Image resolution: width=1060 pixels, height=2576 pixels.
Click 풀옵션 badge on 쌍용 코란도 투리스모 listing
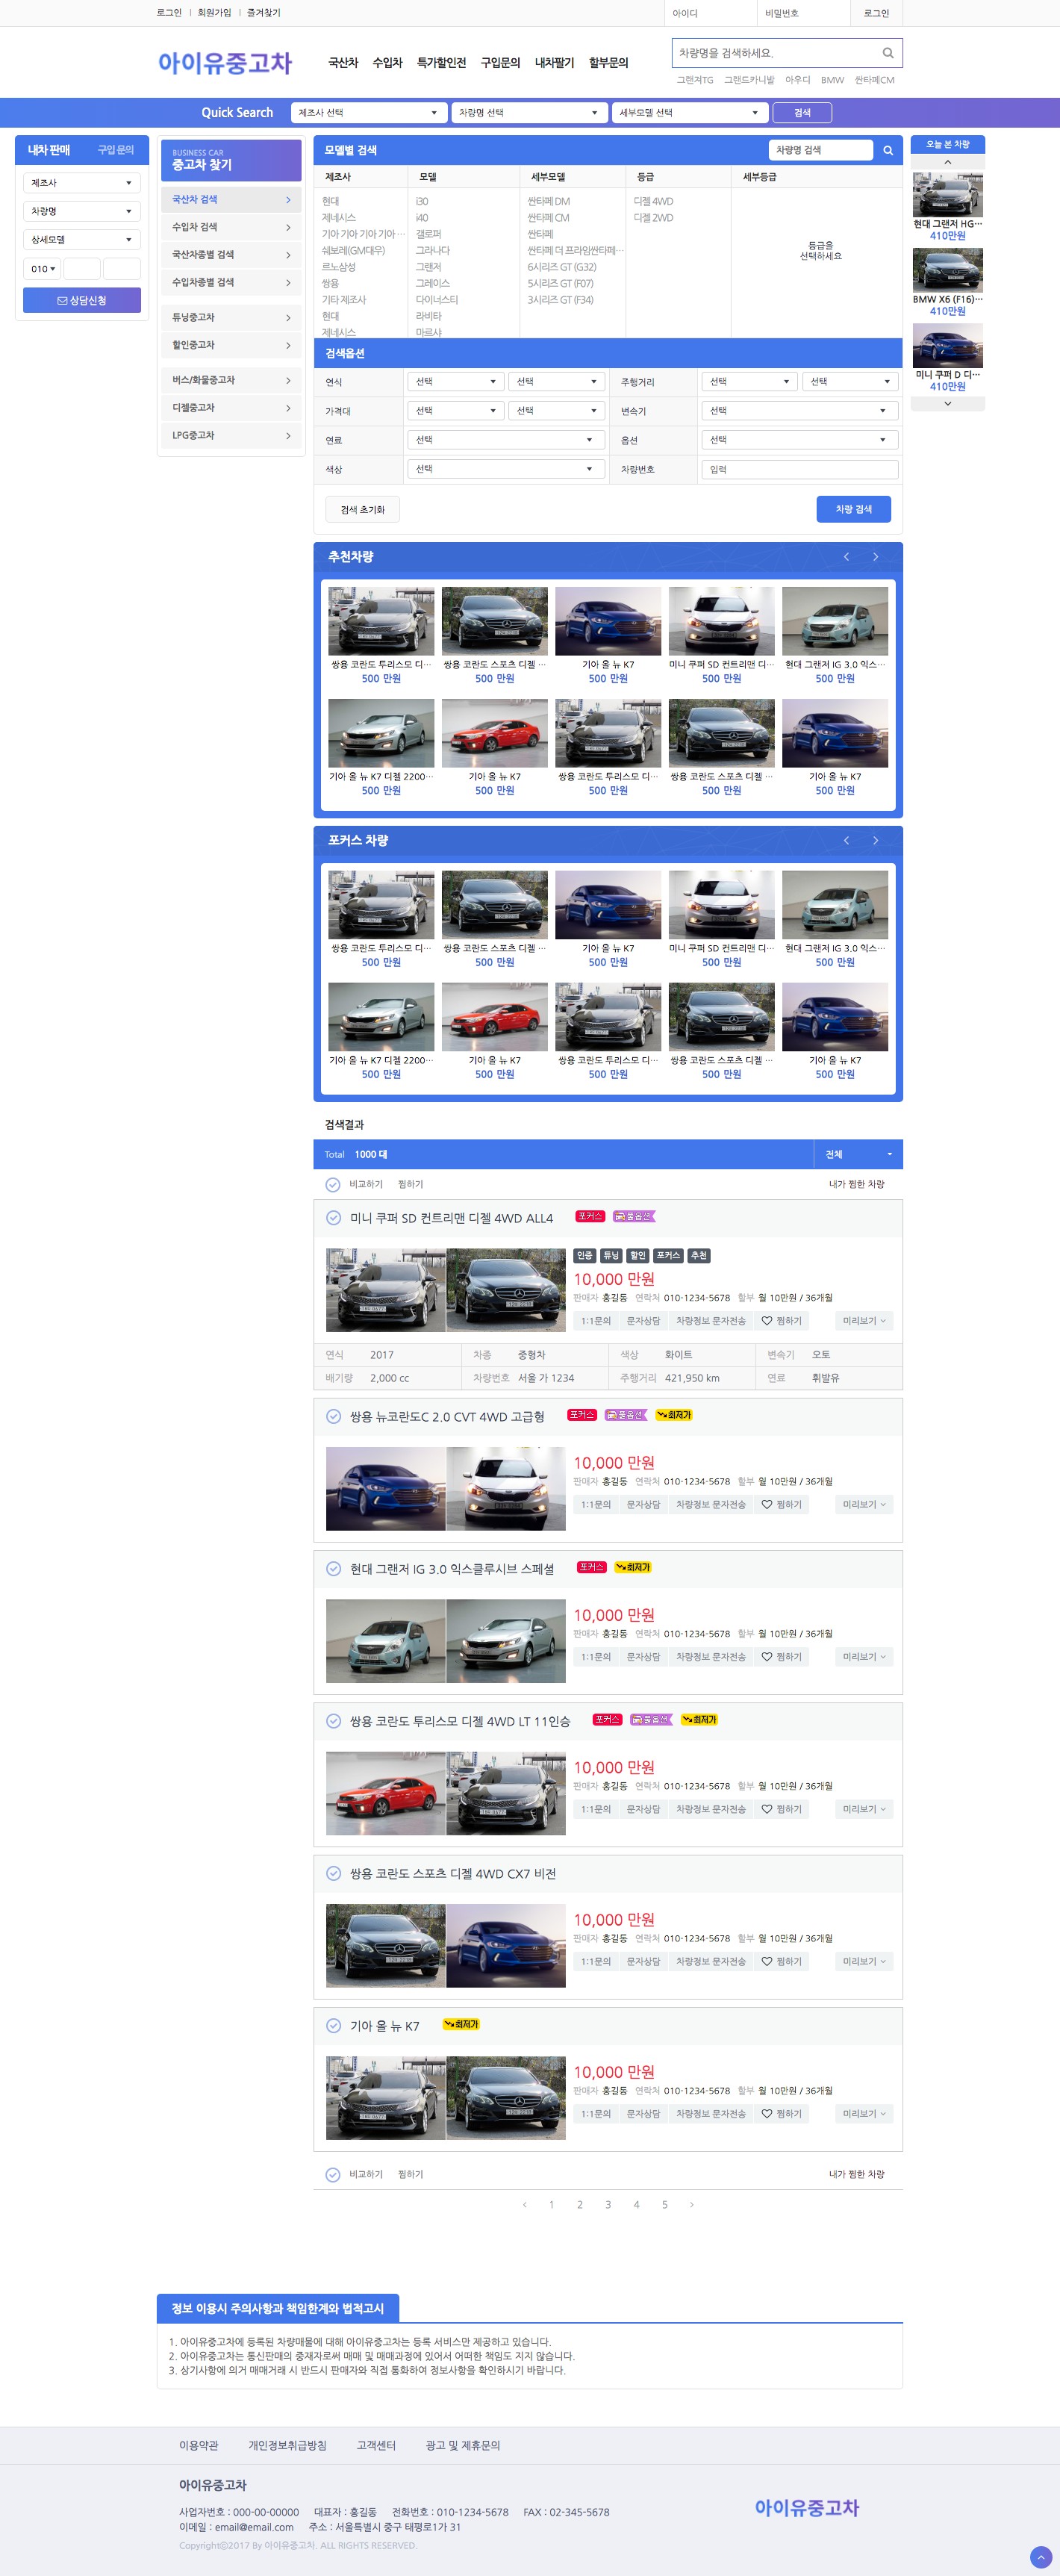pos(652,1719)
